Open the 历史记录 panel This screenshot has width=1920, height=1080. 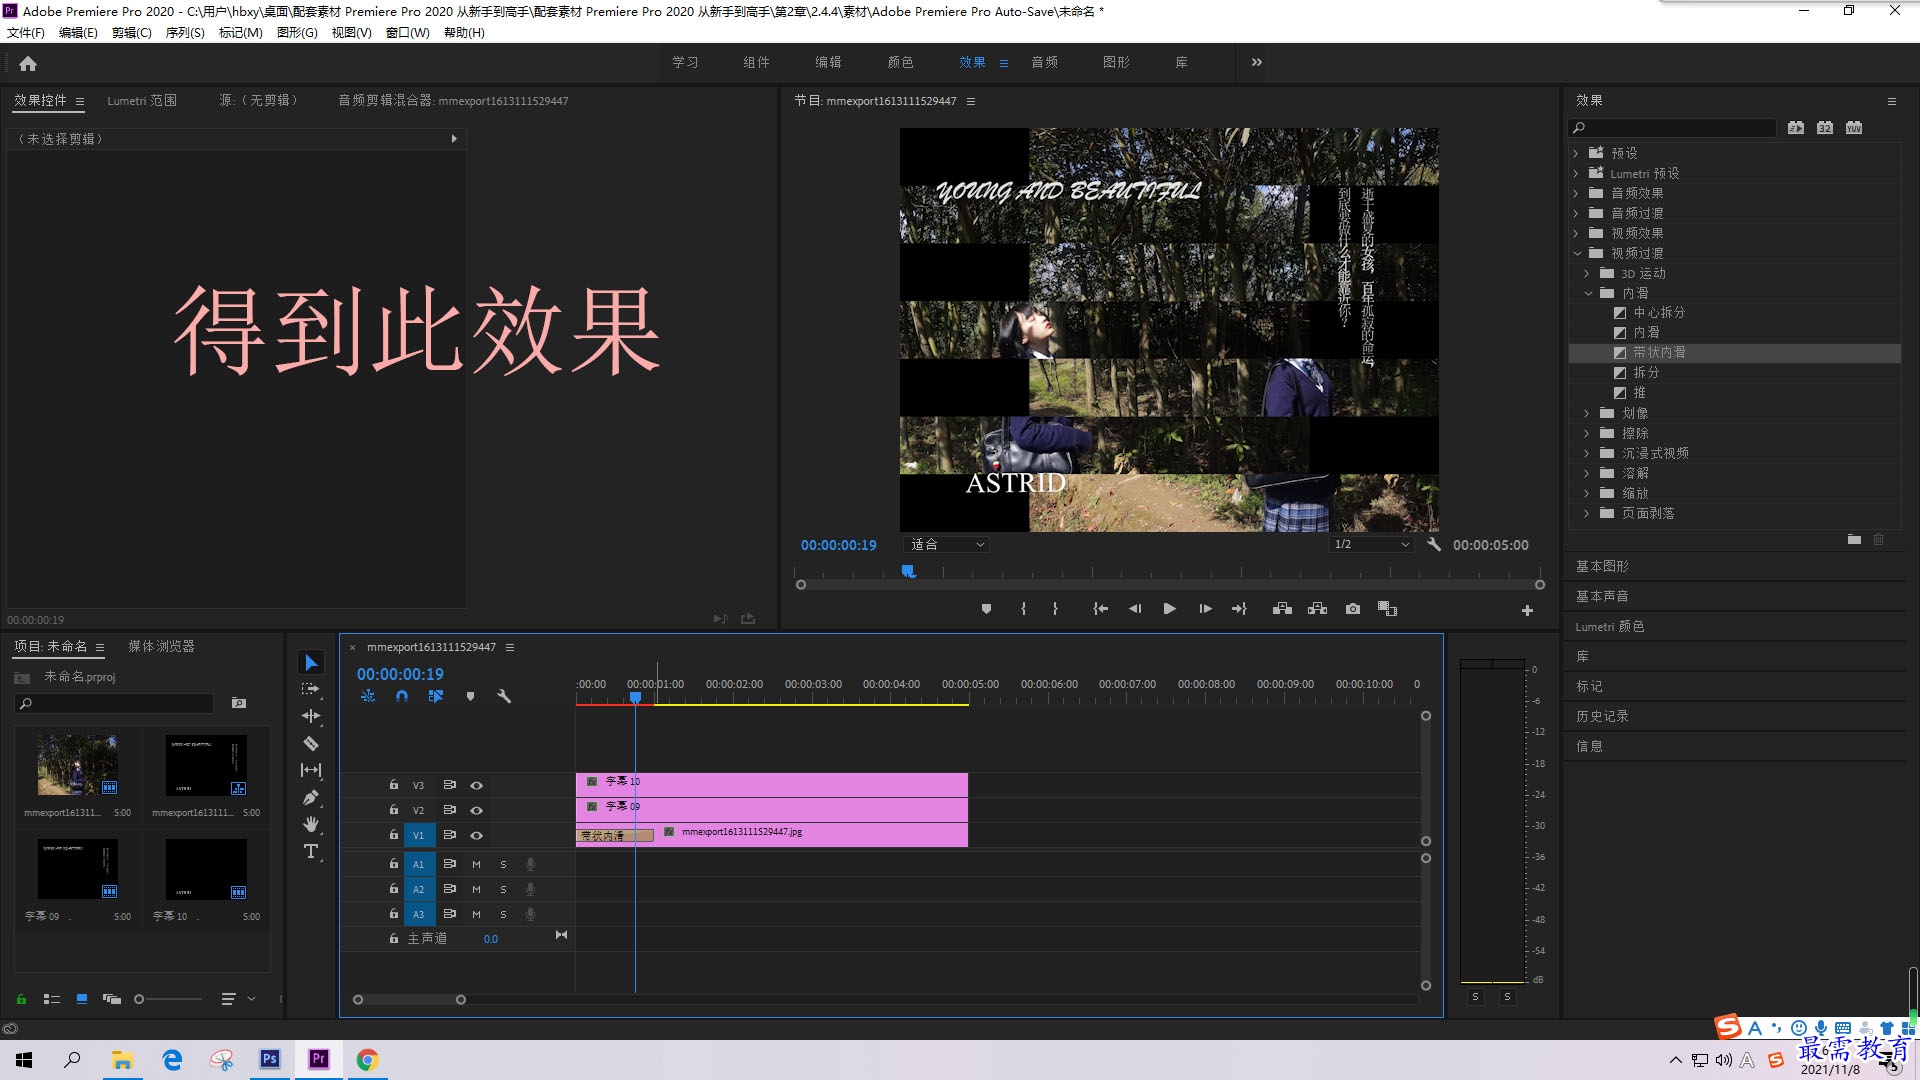click(1602, 716)
